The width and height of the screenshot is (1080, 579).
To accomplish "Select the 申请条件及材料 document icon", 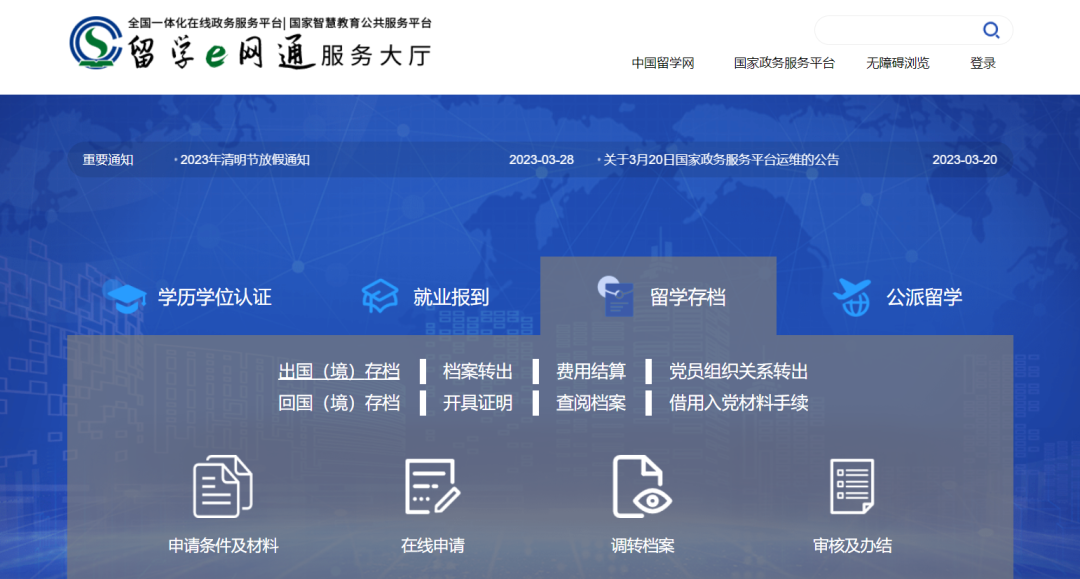I will (222, 487).
